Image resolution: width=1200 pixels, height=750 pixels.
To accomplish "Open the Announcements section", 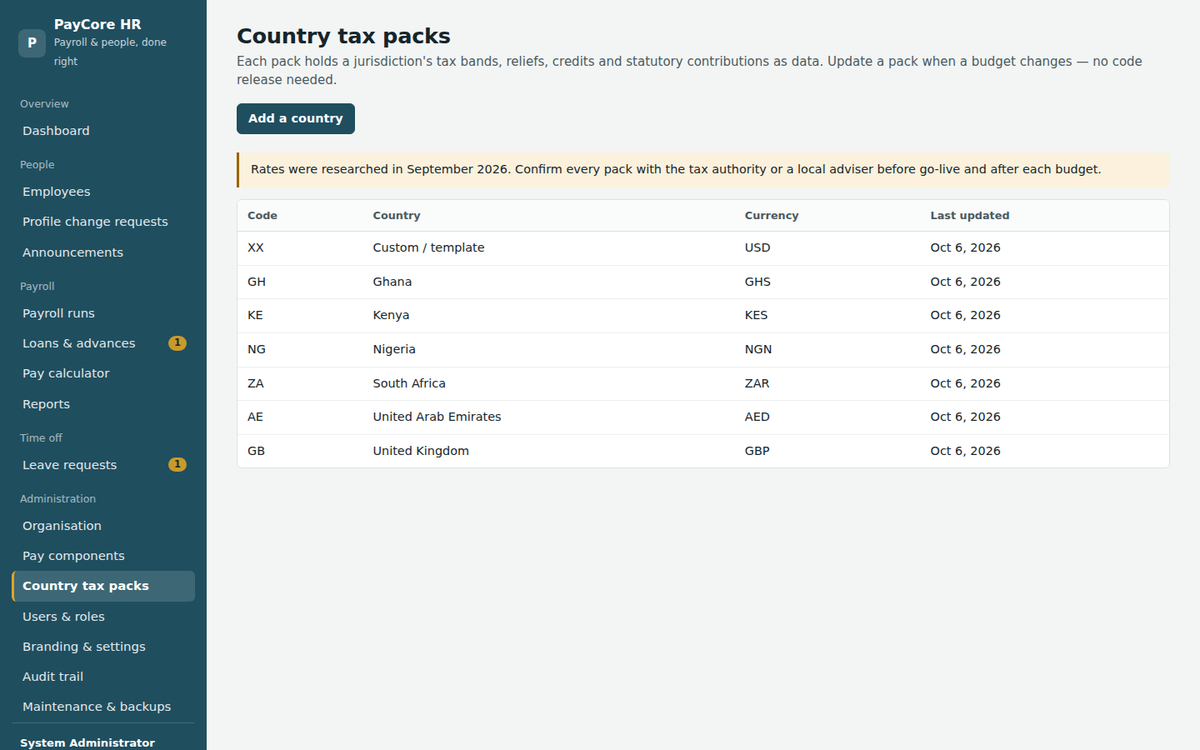I will pyautogui.click(x=103, y=253).
